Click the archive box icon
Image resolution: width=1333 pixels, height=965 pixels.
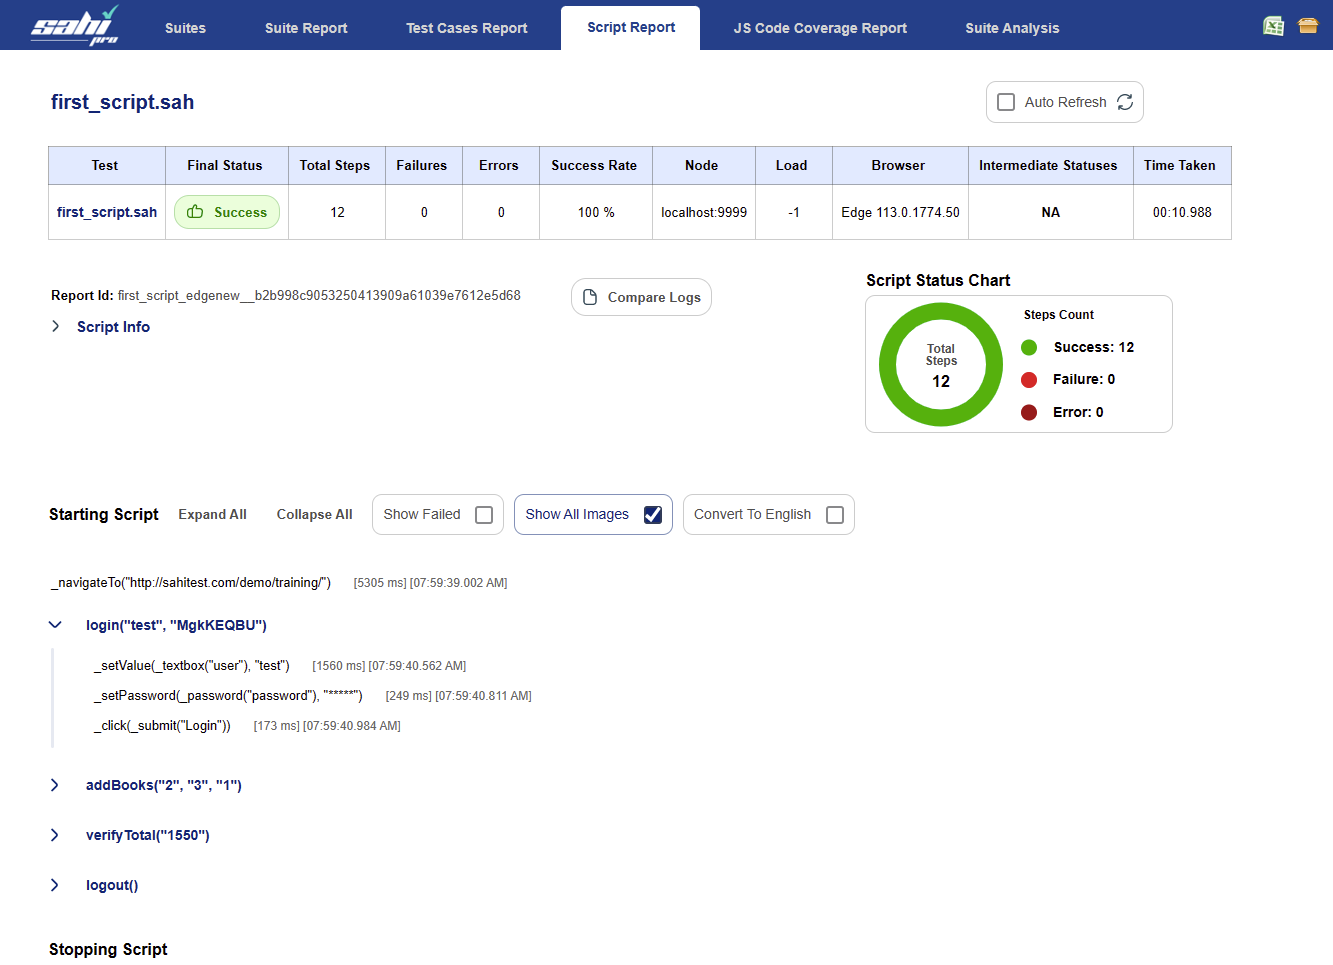click(x=1308, y=26)
